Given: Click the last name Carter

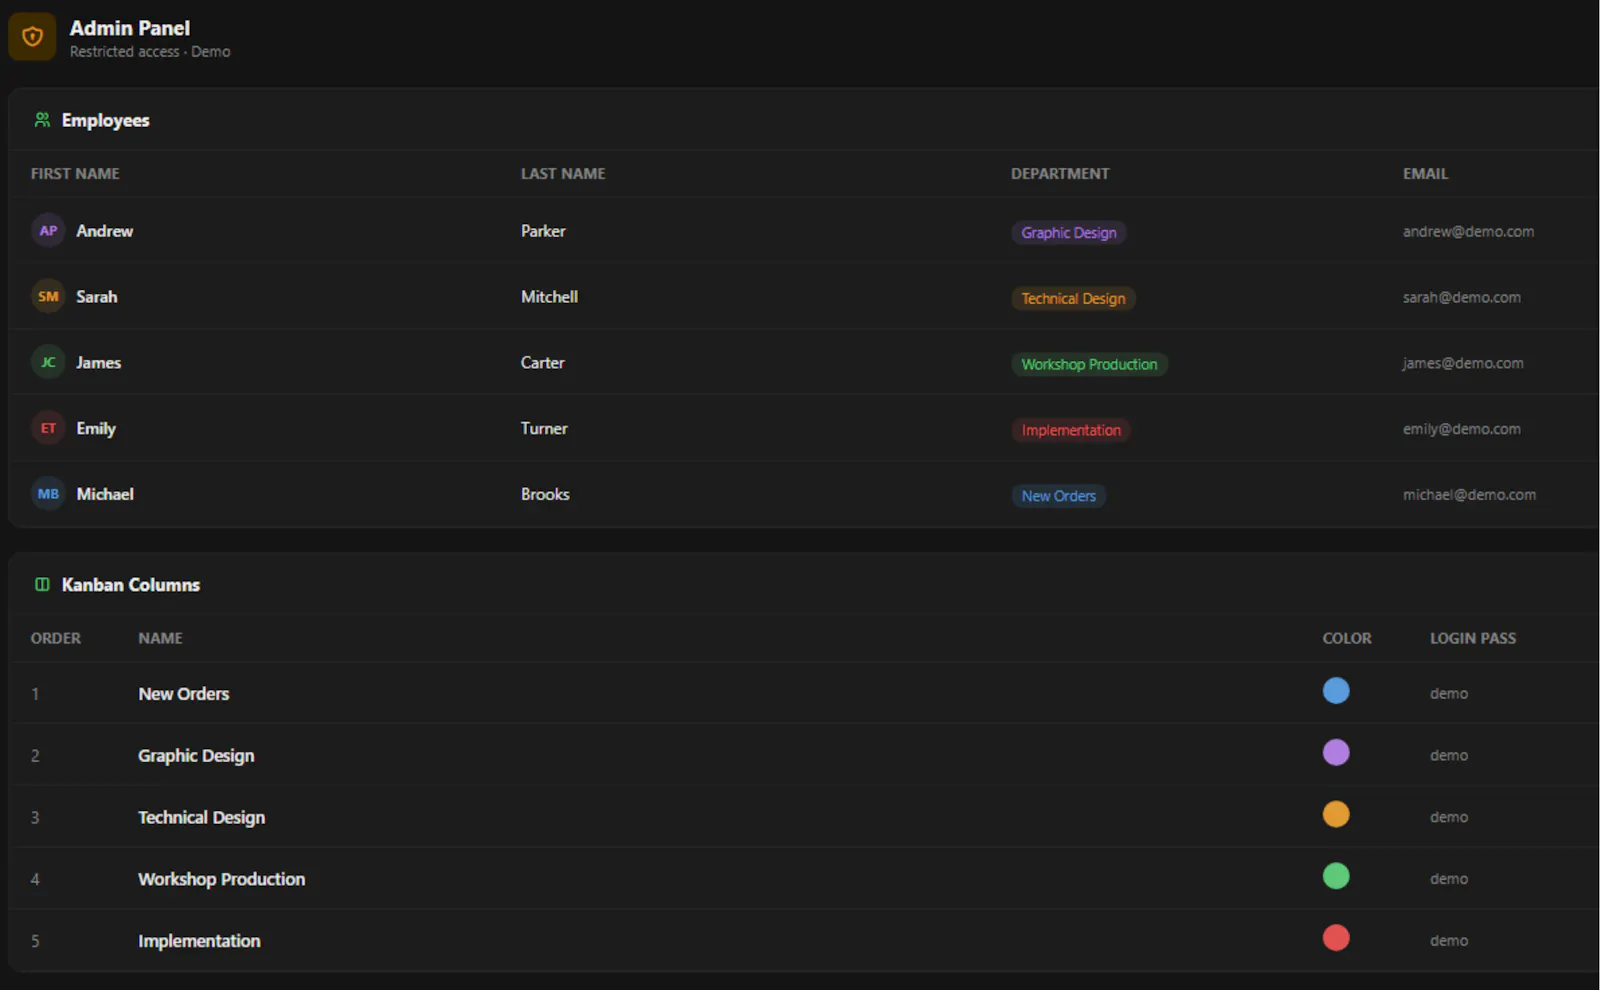Looking at the screenshot, I should [x=542, y=363].
